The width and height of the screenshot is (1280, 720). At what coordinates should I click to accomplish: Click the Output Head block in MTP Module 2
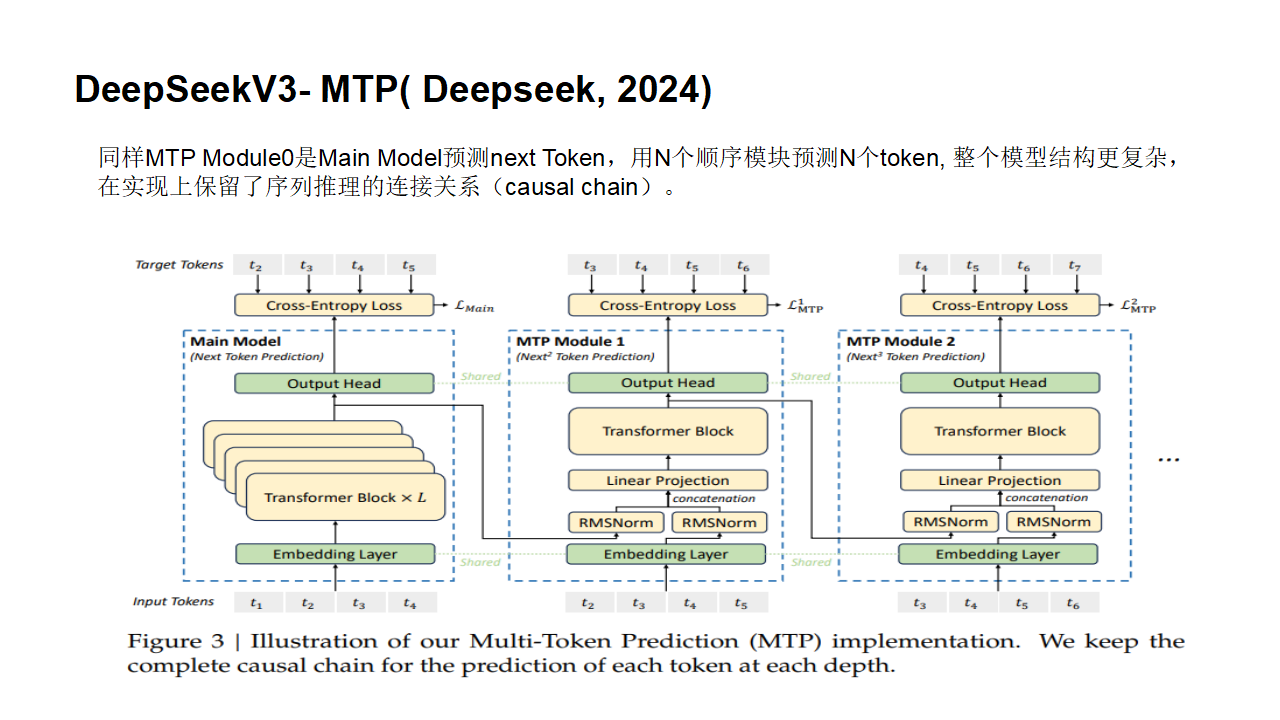tap(1000, 383)
